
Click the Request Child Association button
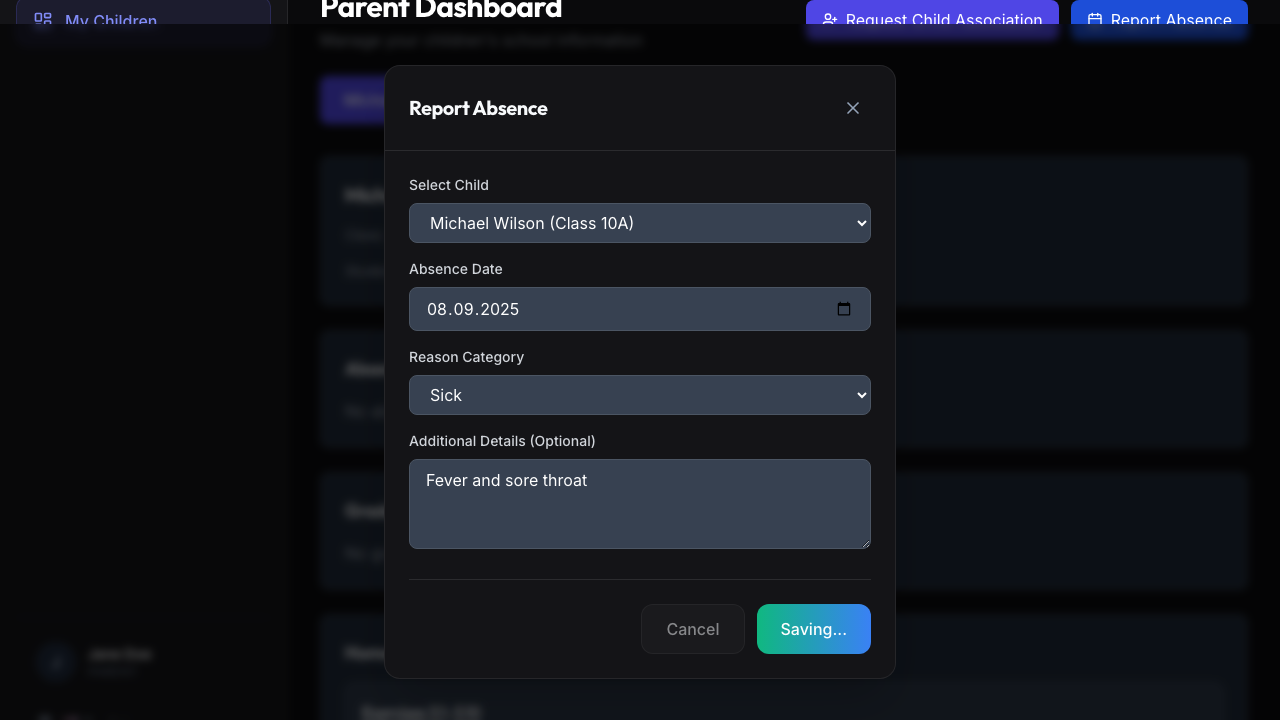point(931,20)
